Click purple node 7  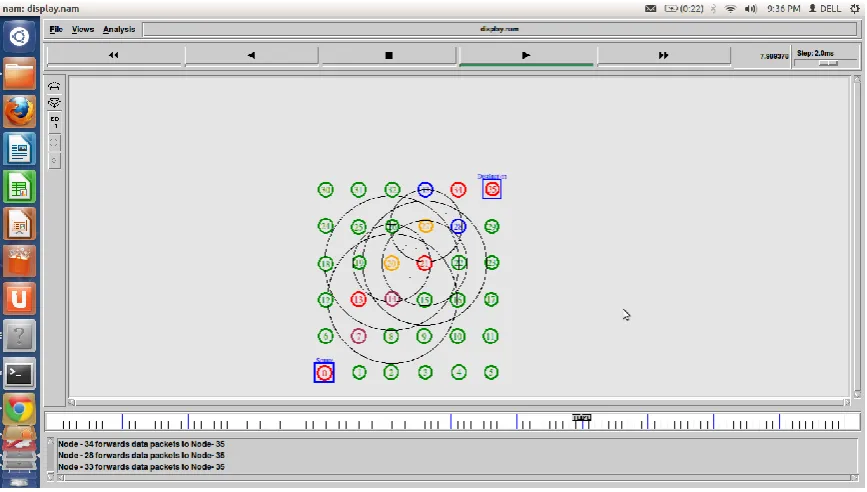click(x=359, y=336)
